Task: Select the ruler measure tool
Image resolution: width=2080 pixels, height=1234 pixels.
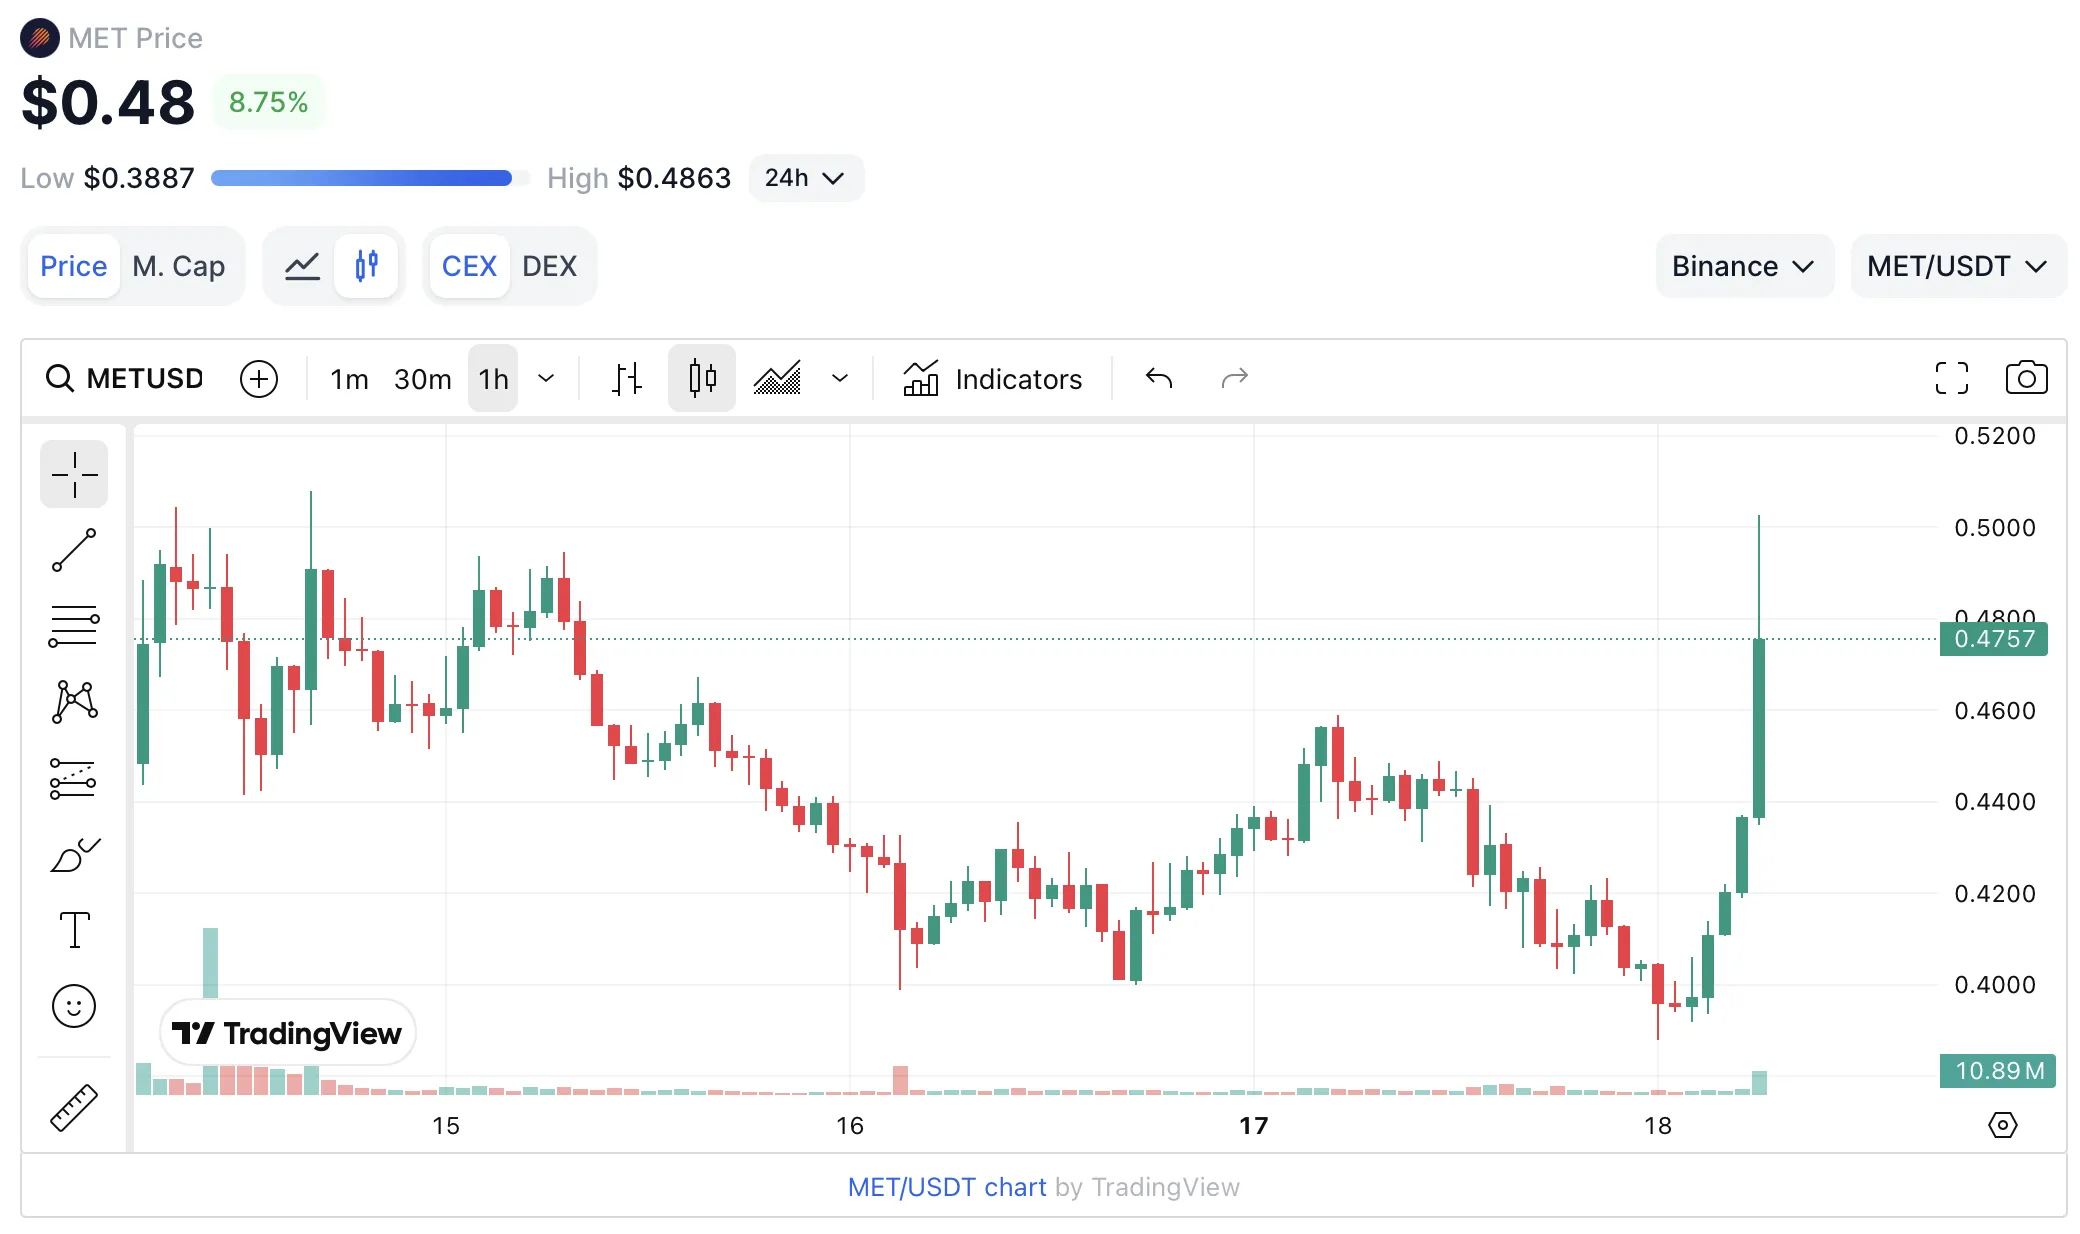Action: point(74,1108)
